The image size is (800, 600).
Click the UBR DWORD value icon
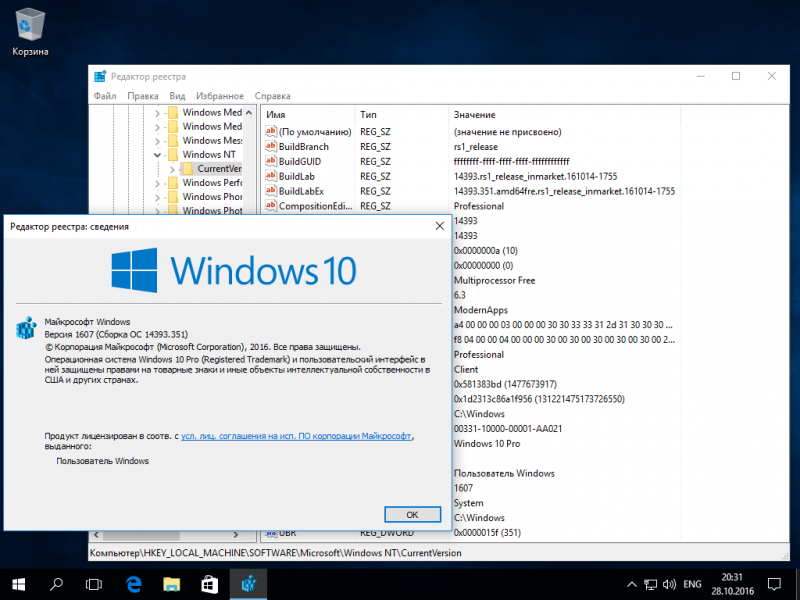tap(271, 534)
